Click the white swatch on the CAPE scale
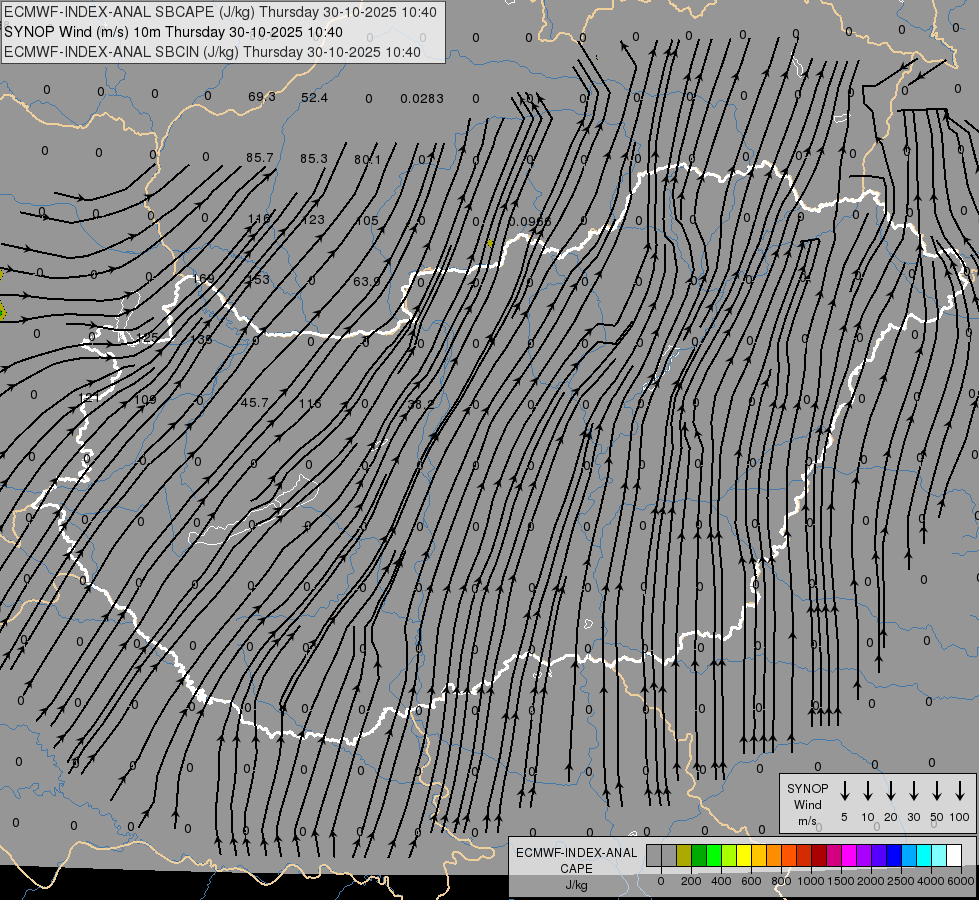The width and height of the screenshot is (979, 900). pos(954,855)
